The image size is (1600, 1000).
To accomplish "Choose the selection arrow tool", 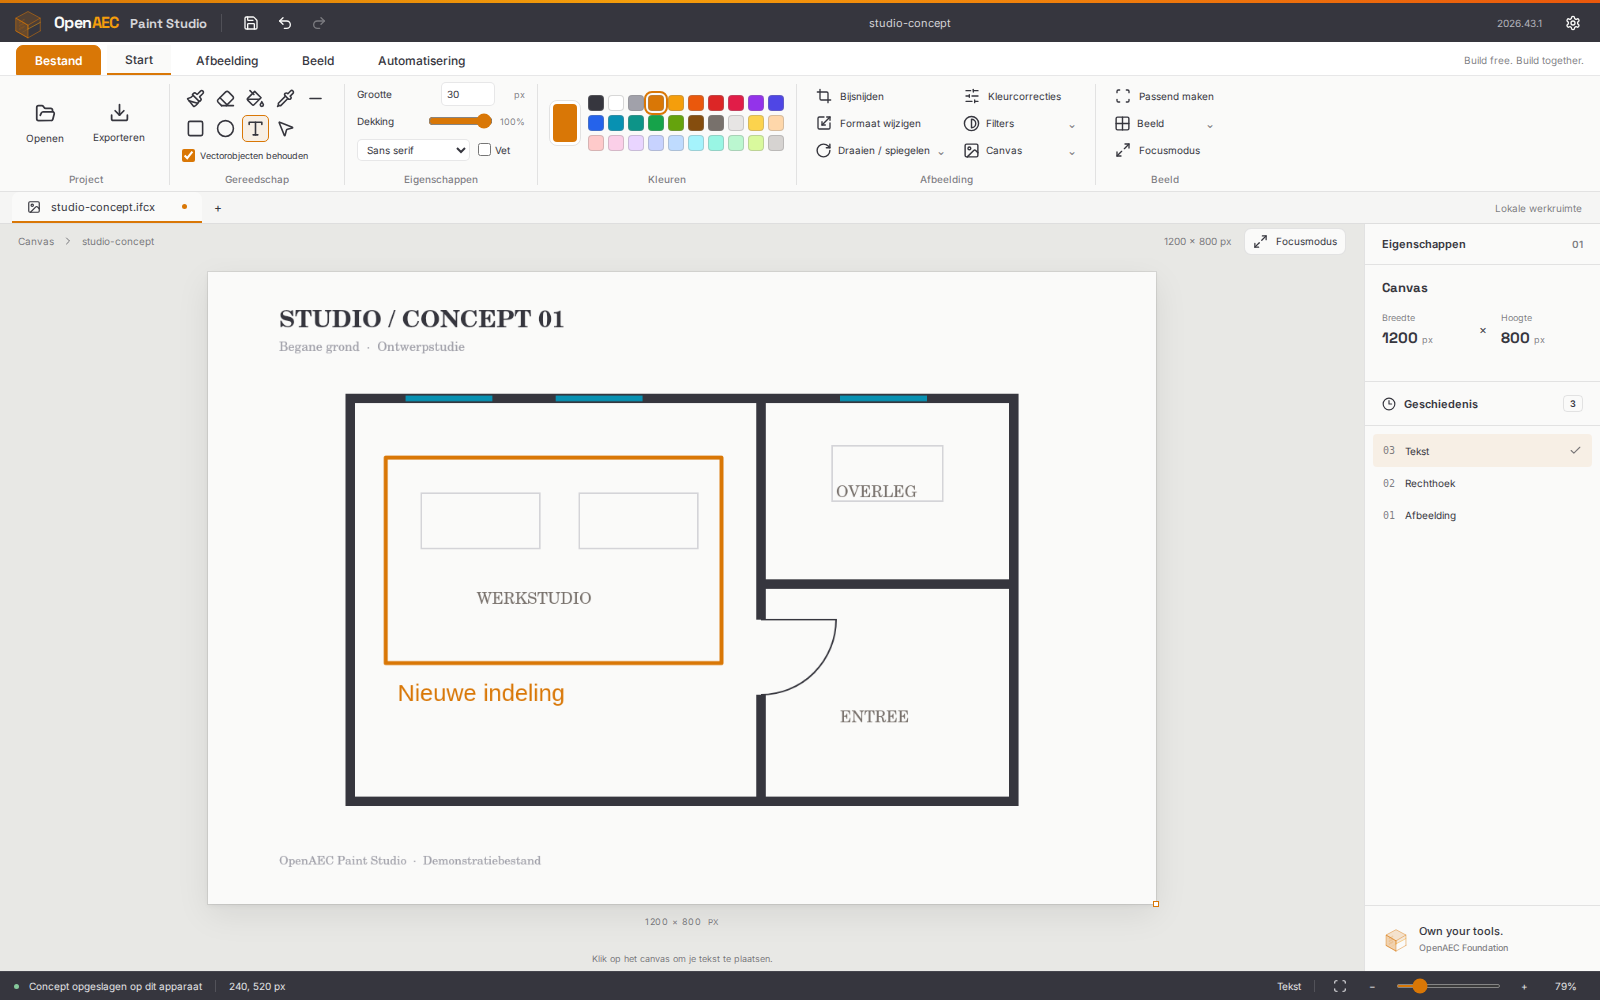I will [x=286, y=128].
